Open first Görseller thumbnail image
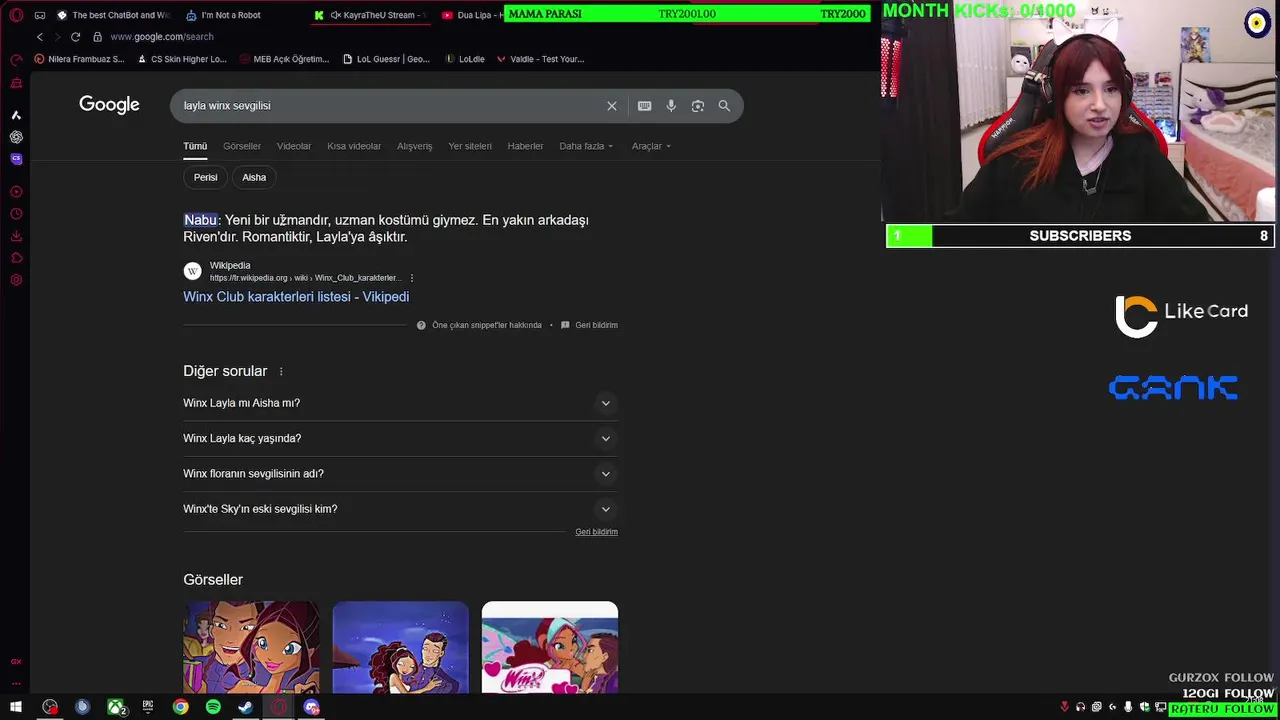This screenshot has width=1280, height=720. point(252,647)
